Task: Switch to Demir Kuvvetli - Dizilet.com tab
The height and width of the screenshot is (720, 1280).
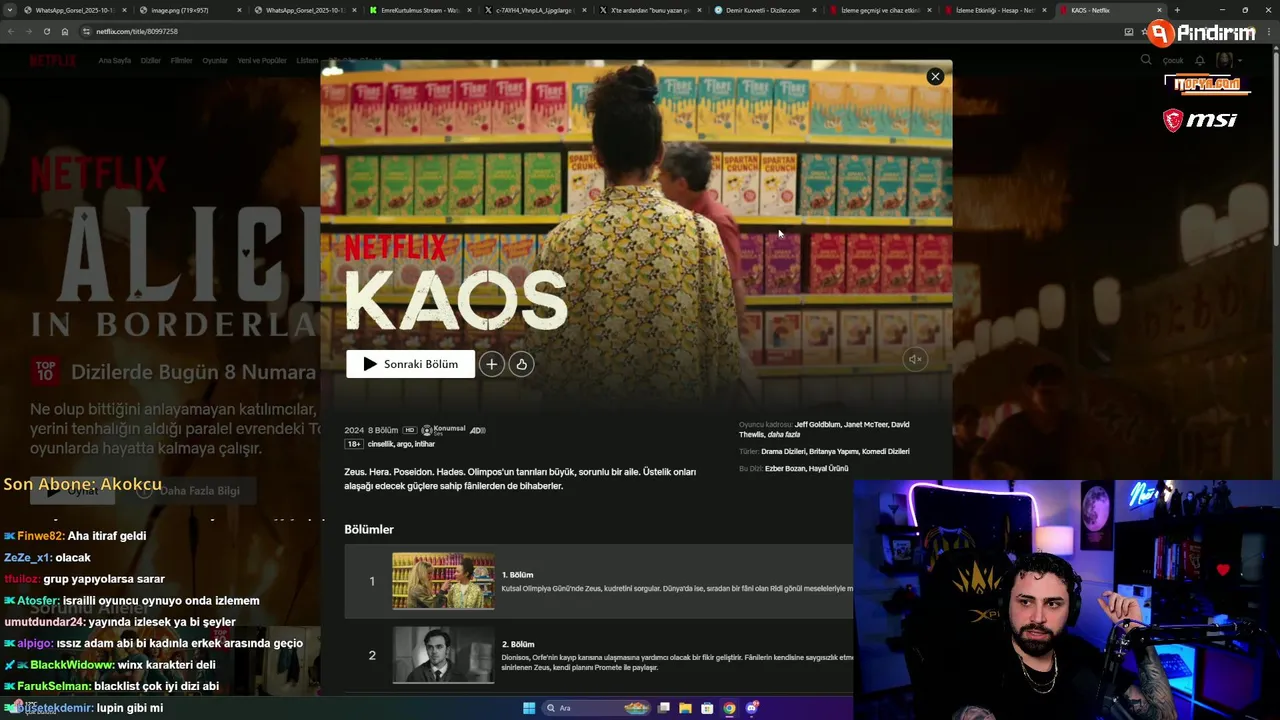Action: (763, 10)
